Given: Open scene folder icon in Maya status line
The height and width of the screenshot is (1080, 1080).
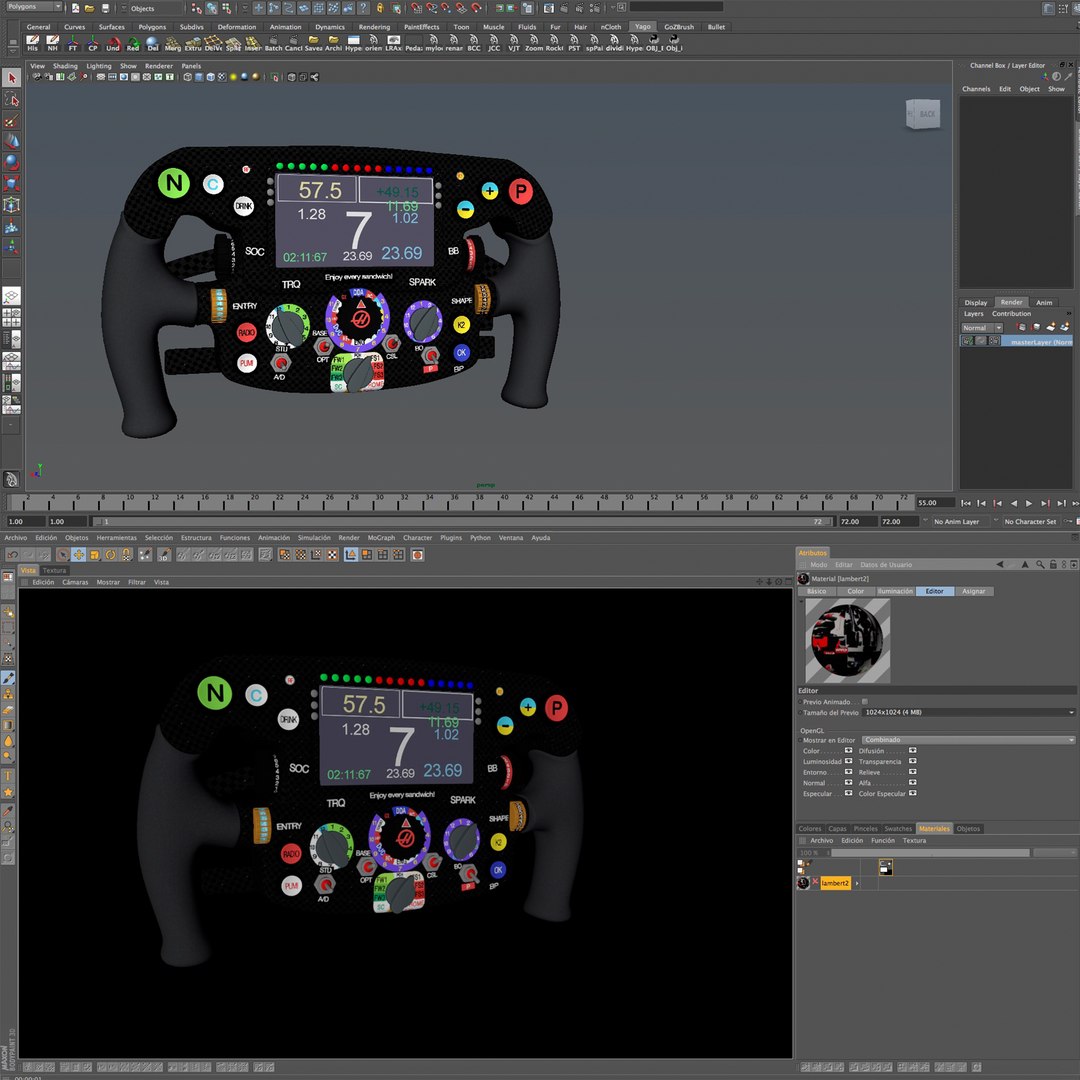Looking at the screenshot, I should coord(90,8).
